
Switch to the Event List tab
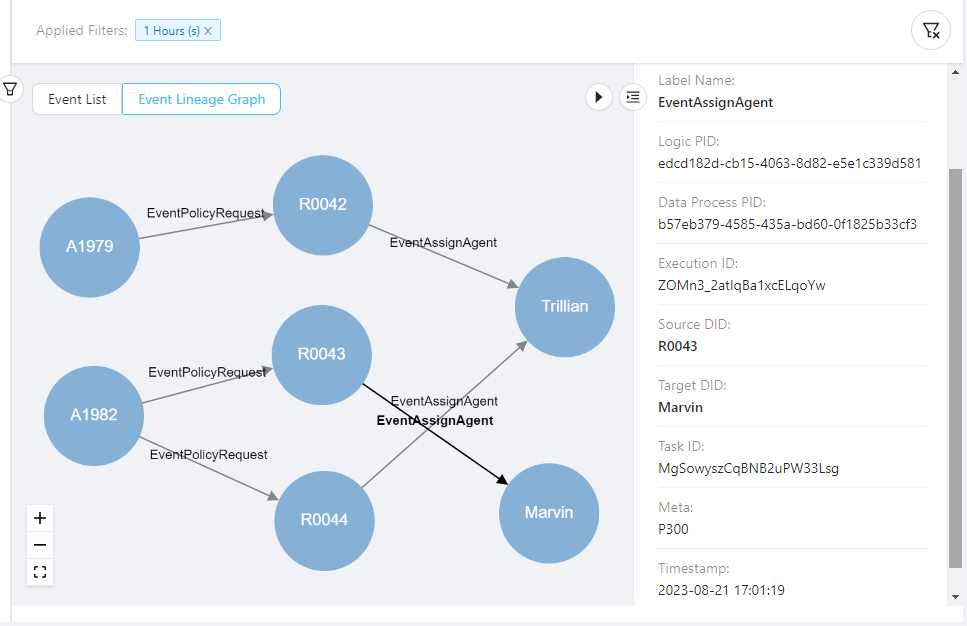pos(77,99)
